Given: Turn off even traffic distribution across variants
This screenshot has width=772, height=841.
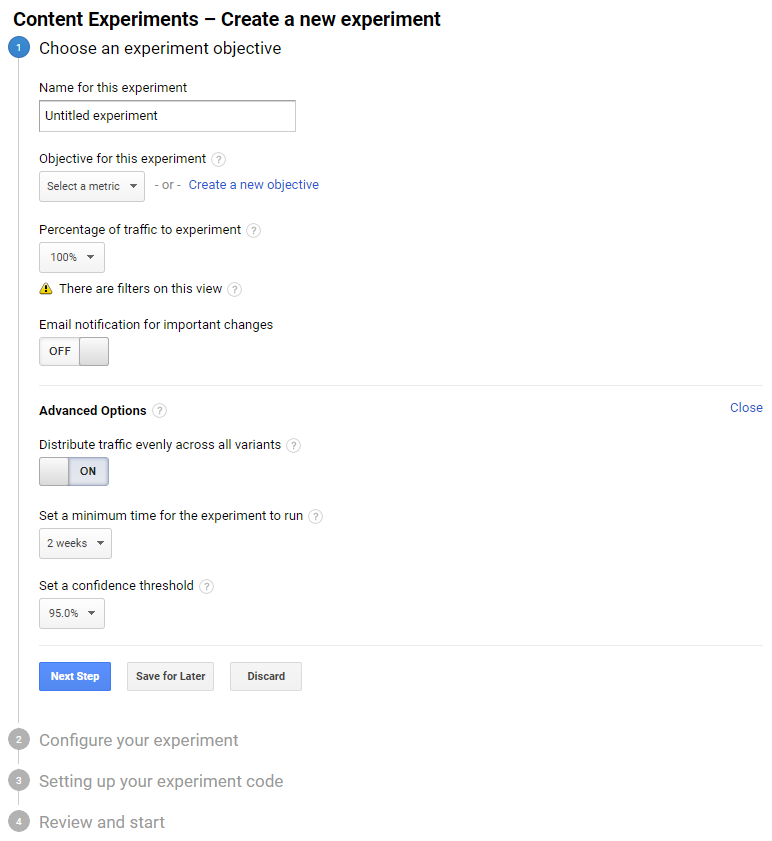Looking at the screenshot, I should click(x=57, y=471).
